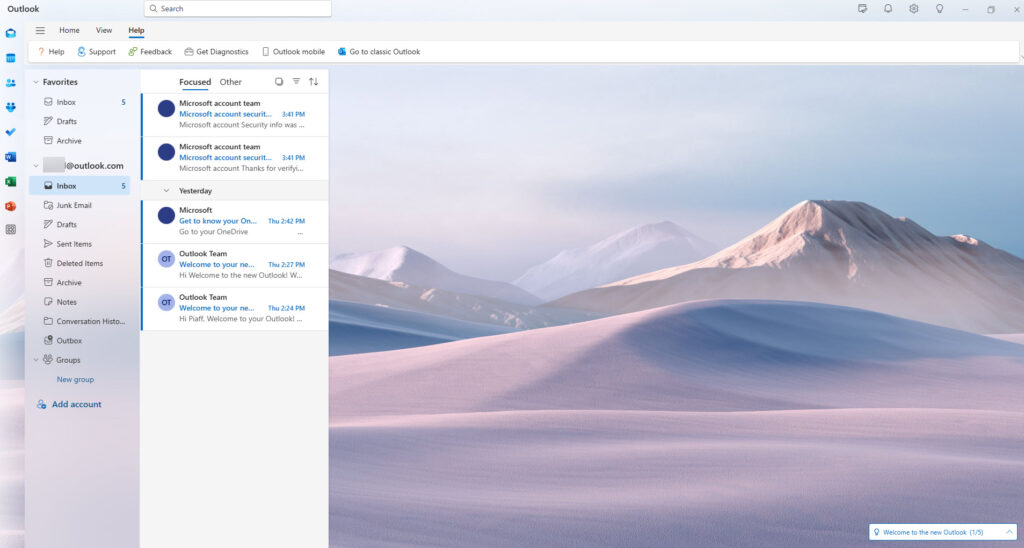Open the account's Archive folder
Image resolution: width=1024 pixels, height=548 pixels.
point(80,283)
